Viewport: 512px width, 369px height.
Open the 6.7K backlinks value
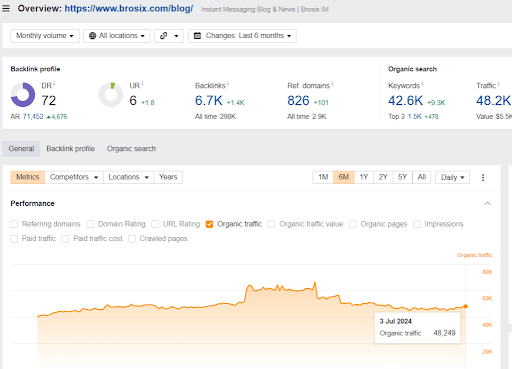[209, 101]
